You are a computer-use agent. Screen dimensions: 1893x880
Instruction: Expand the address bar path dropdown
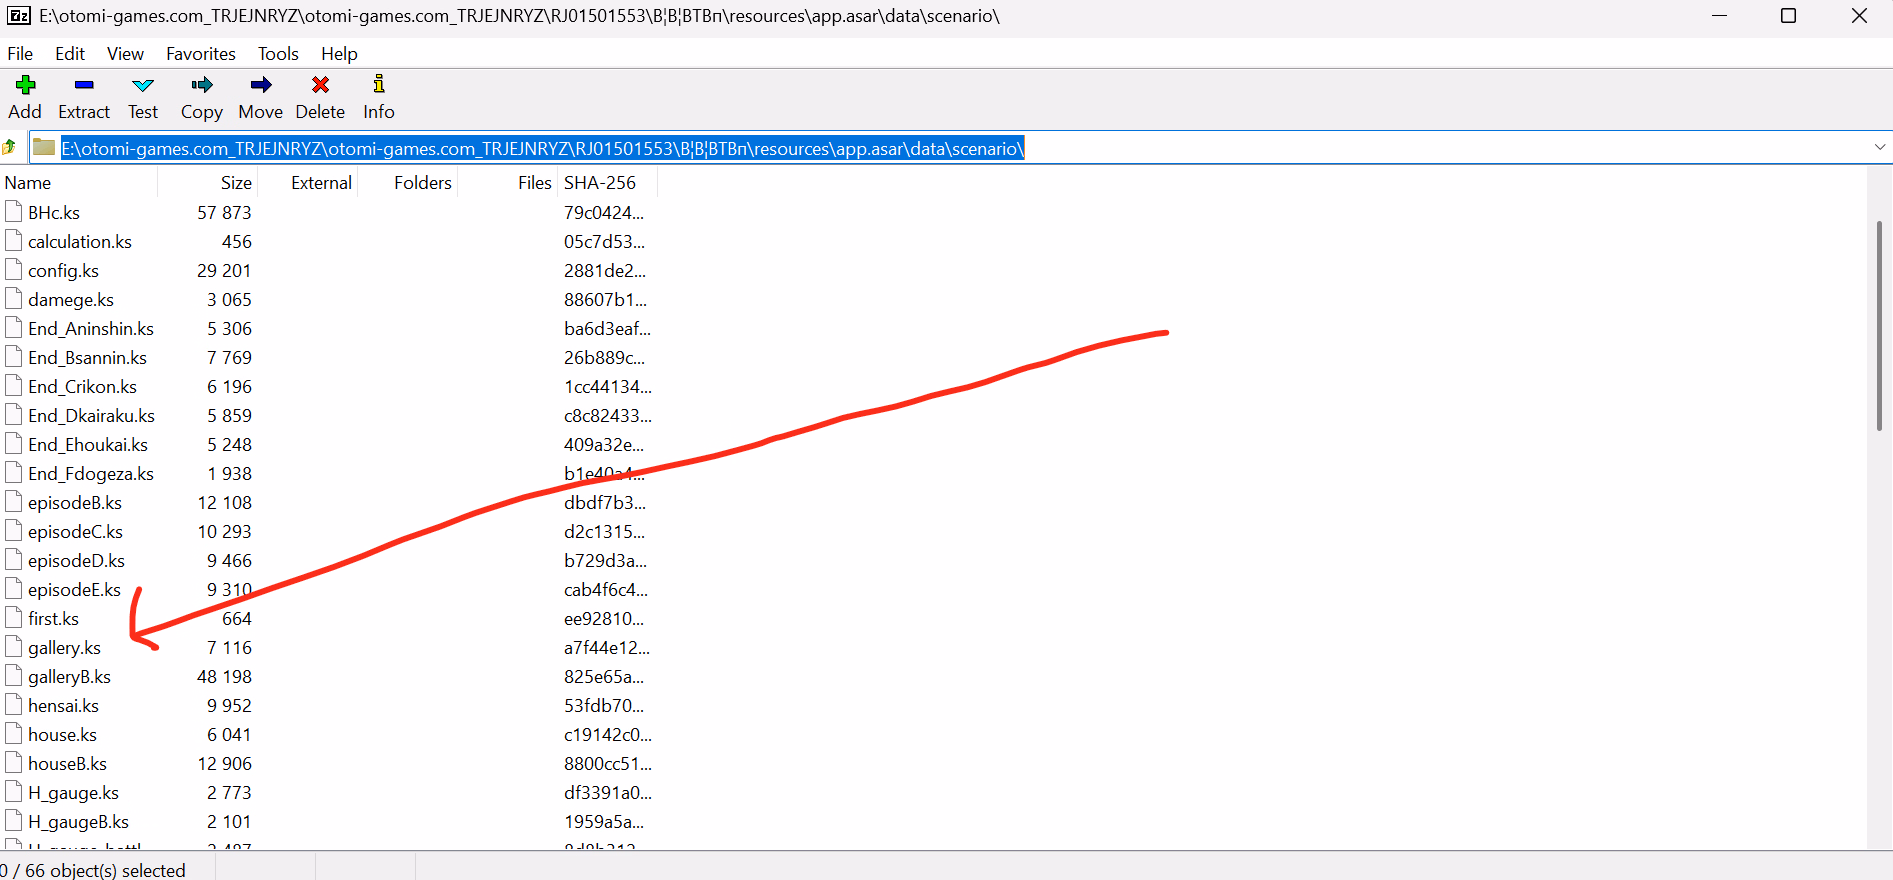pyautogui.click(x=1879, y=148)
